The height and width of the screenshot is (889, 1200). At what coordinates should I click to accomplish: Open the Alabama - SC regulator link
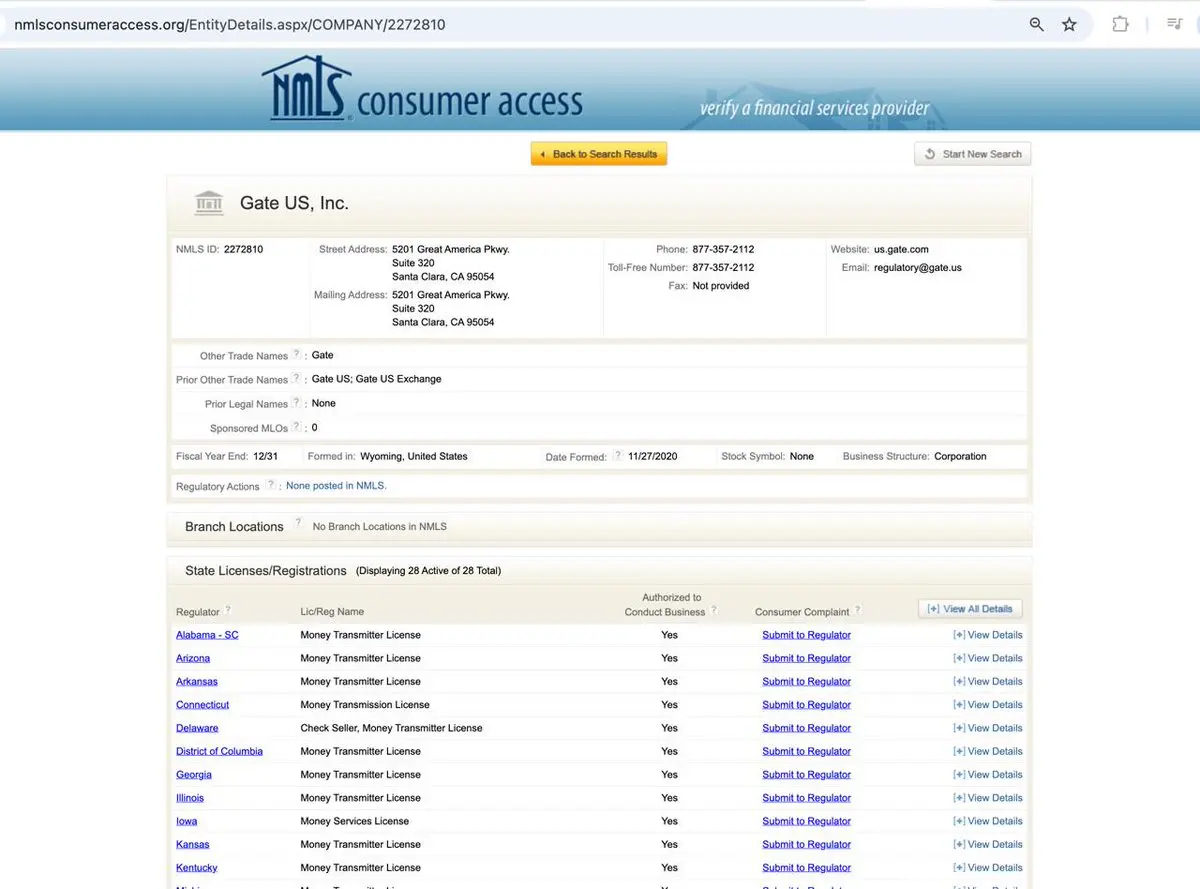pos(207,635)
